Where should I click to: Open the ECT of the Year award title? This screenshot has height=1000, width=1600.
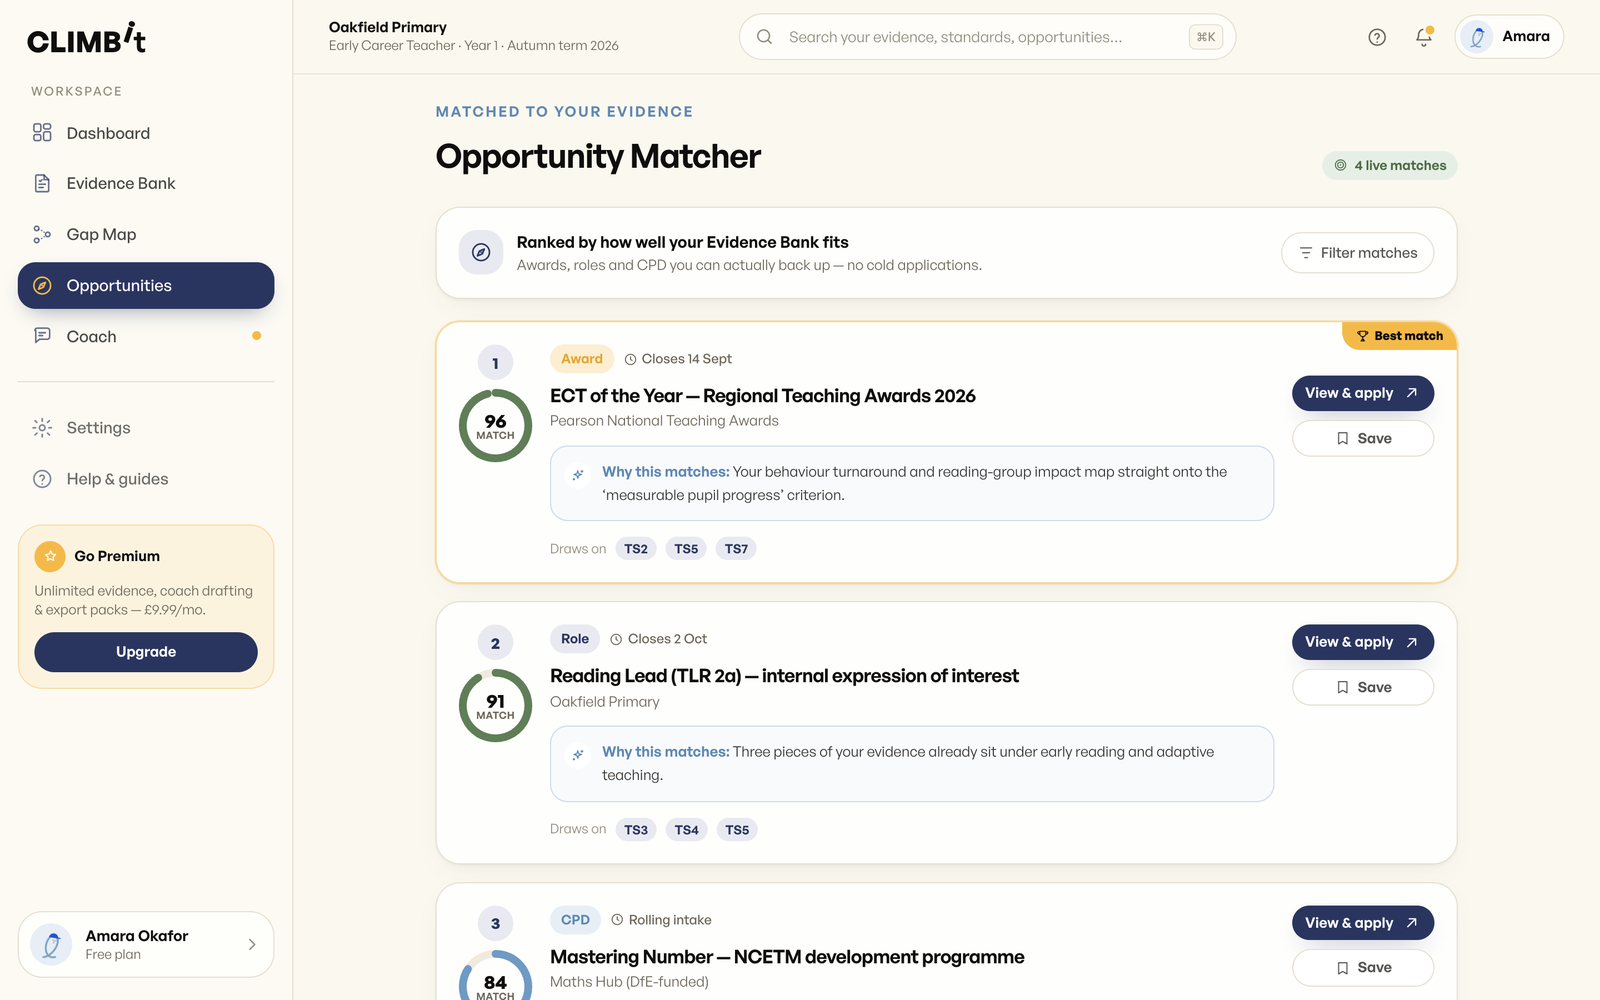[763, 396]
